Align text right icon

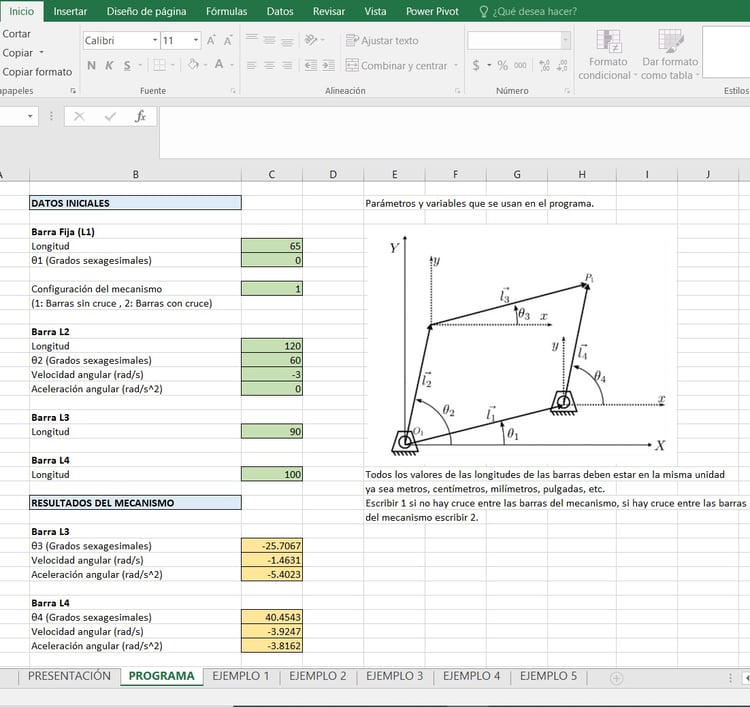click(x=287, y=66)
